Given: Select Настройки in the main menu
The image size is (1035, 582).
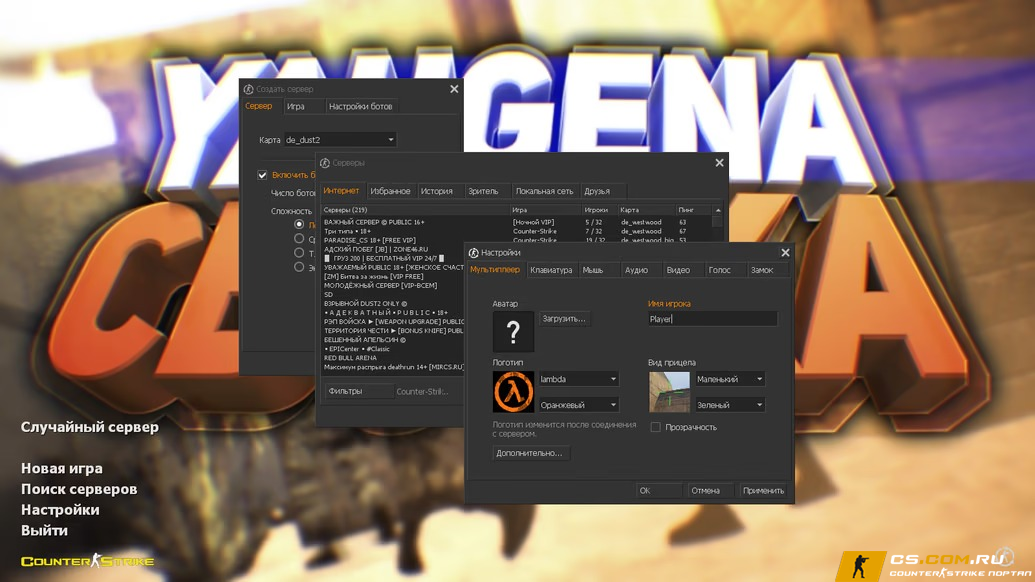Looking at the screenshot, I should [x=60, y=509].
